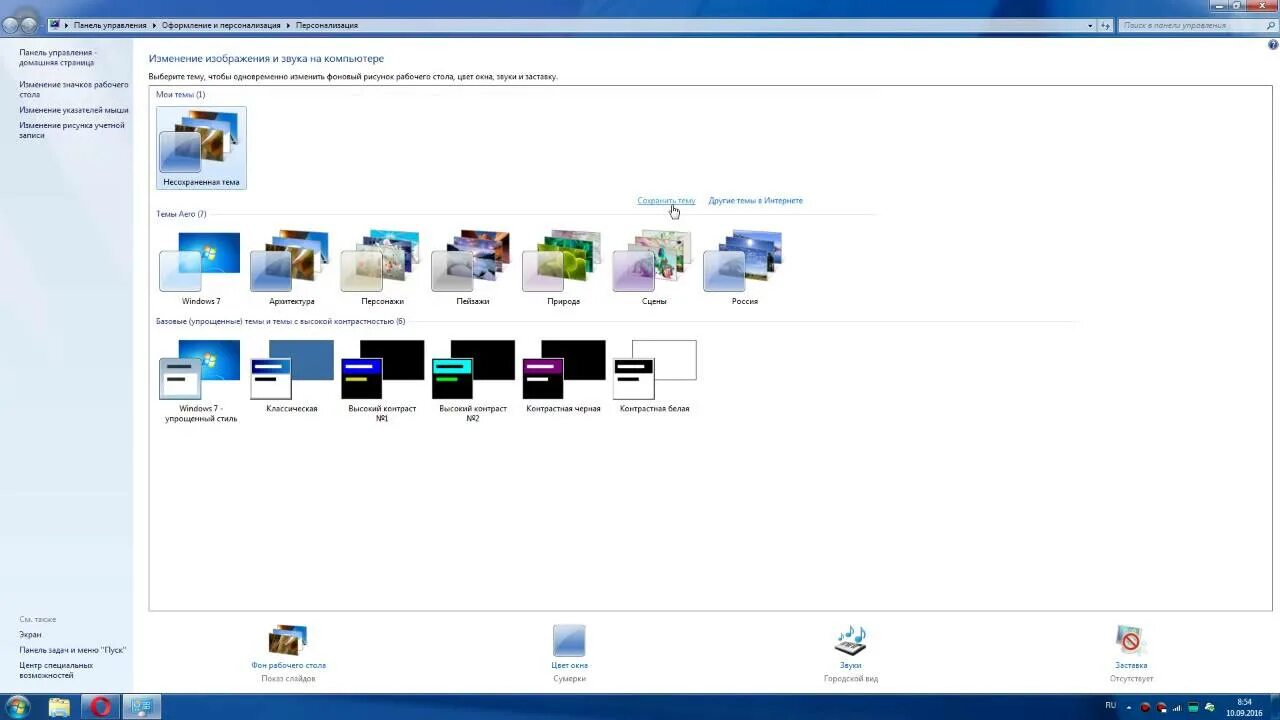
Task: Open Изменение рисунка учетной записи
Action: pyautogui.click(x=72, y=130)
